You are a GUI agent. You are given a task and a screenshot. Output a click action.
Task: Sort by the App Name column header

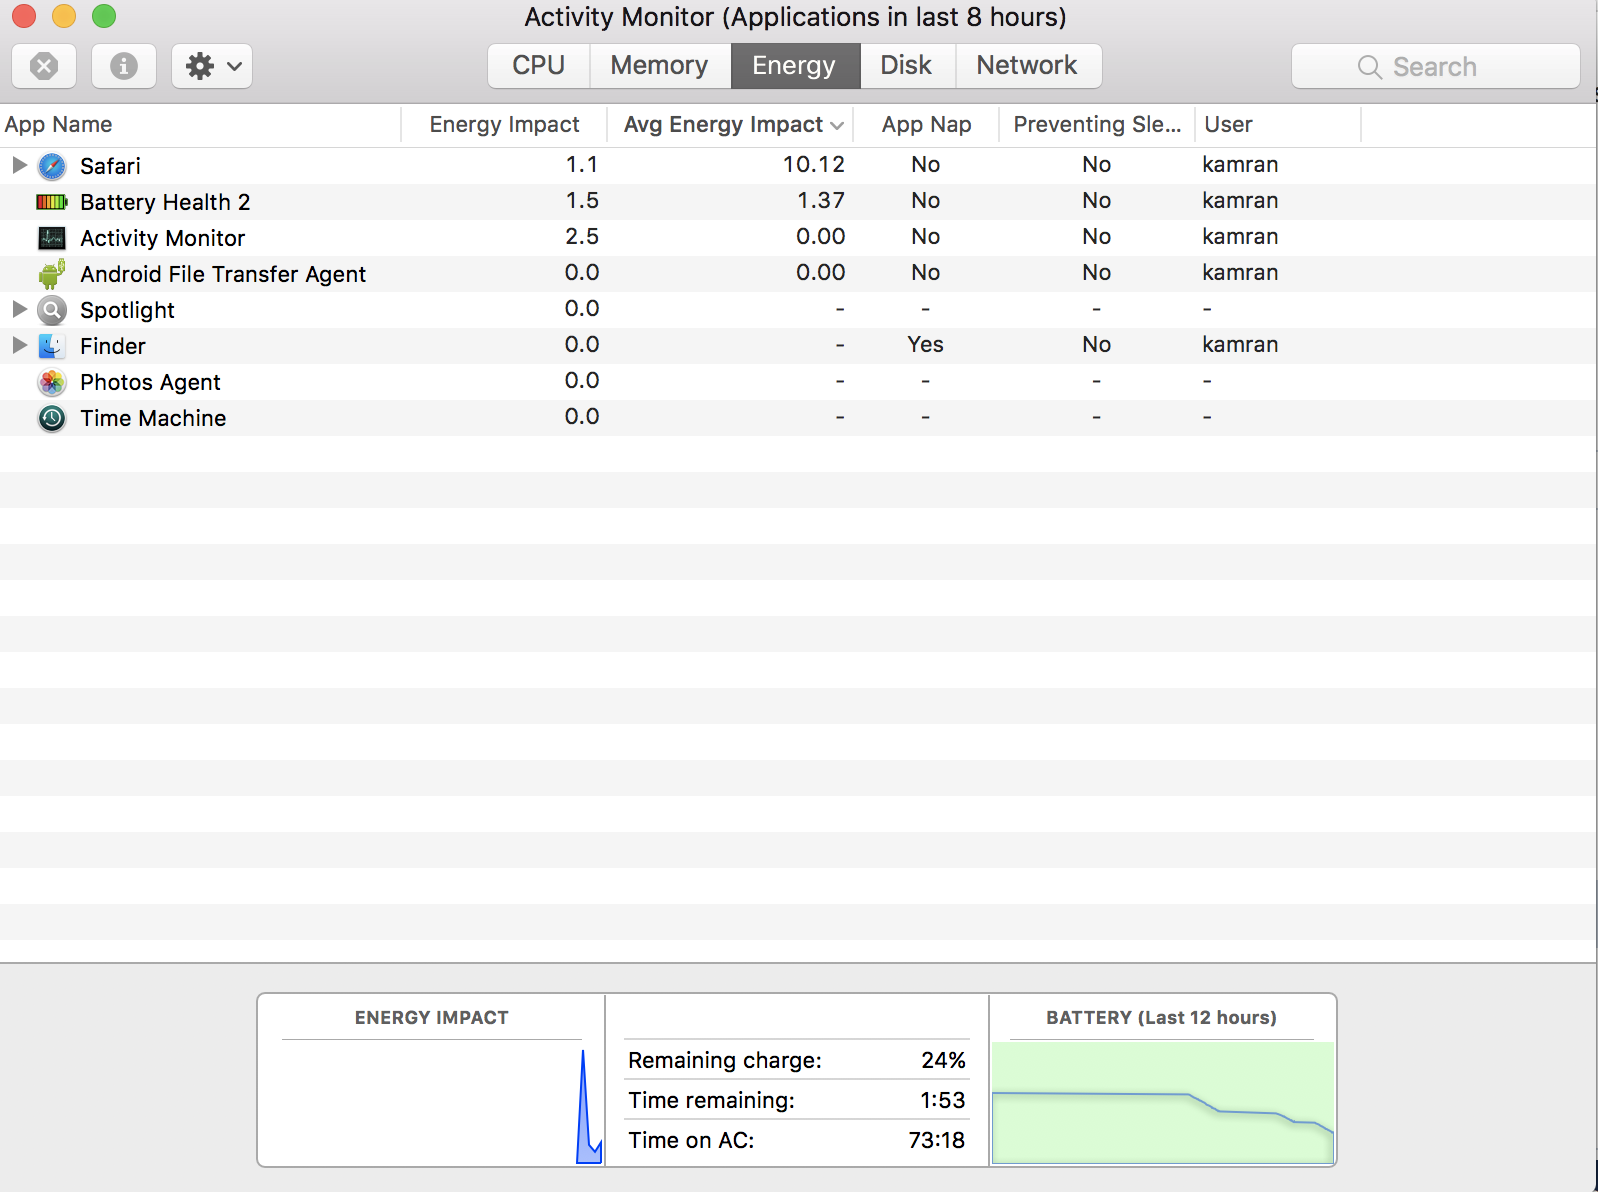click(x=200, y=125)
